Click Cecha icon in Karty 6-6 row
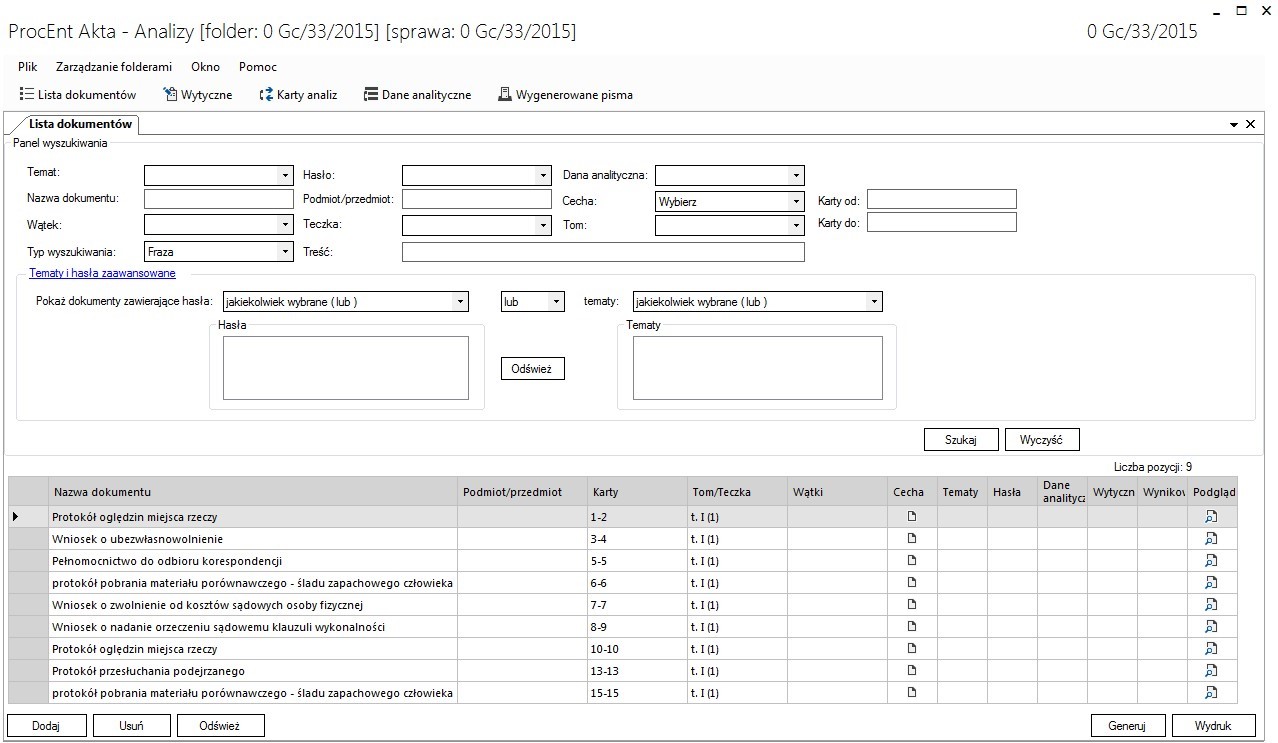This screenshot has width=1278, height=743. pos(911,583)
